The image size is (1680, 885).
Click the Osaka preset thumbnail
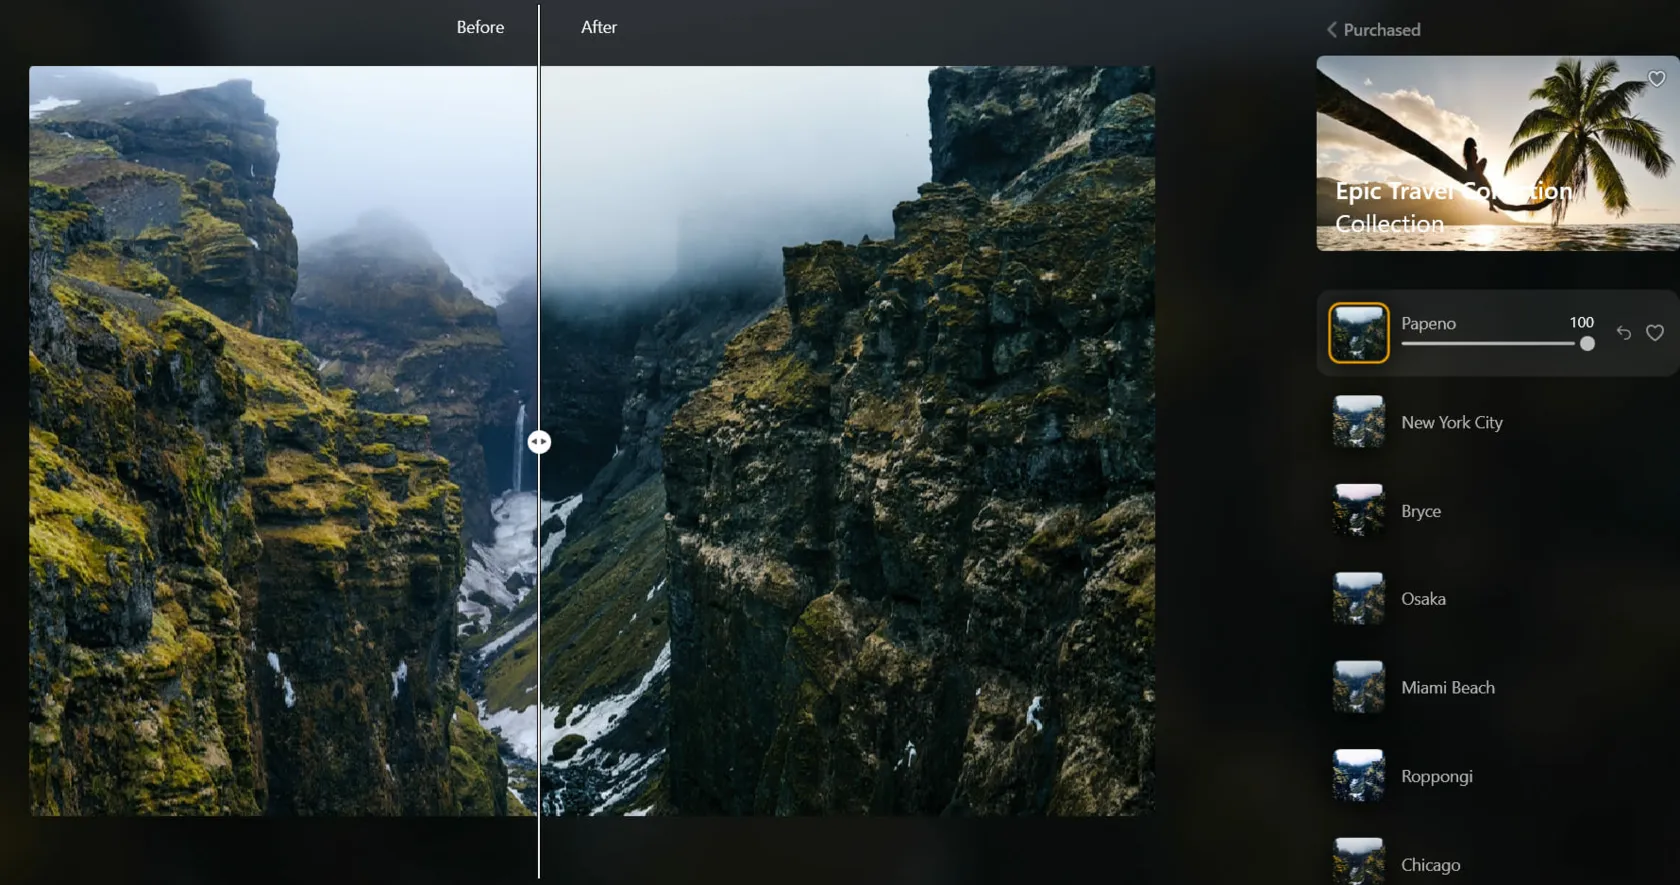[x=1358, y=599]
